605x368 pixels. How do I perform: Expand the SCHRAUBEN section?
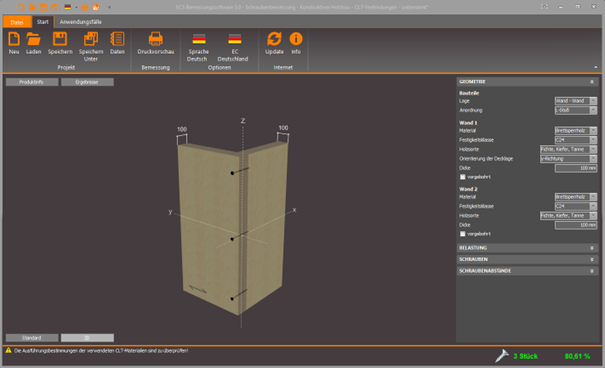click(x=591, y=260)
